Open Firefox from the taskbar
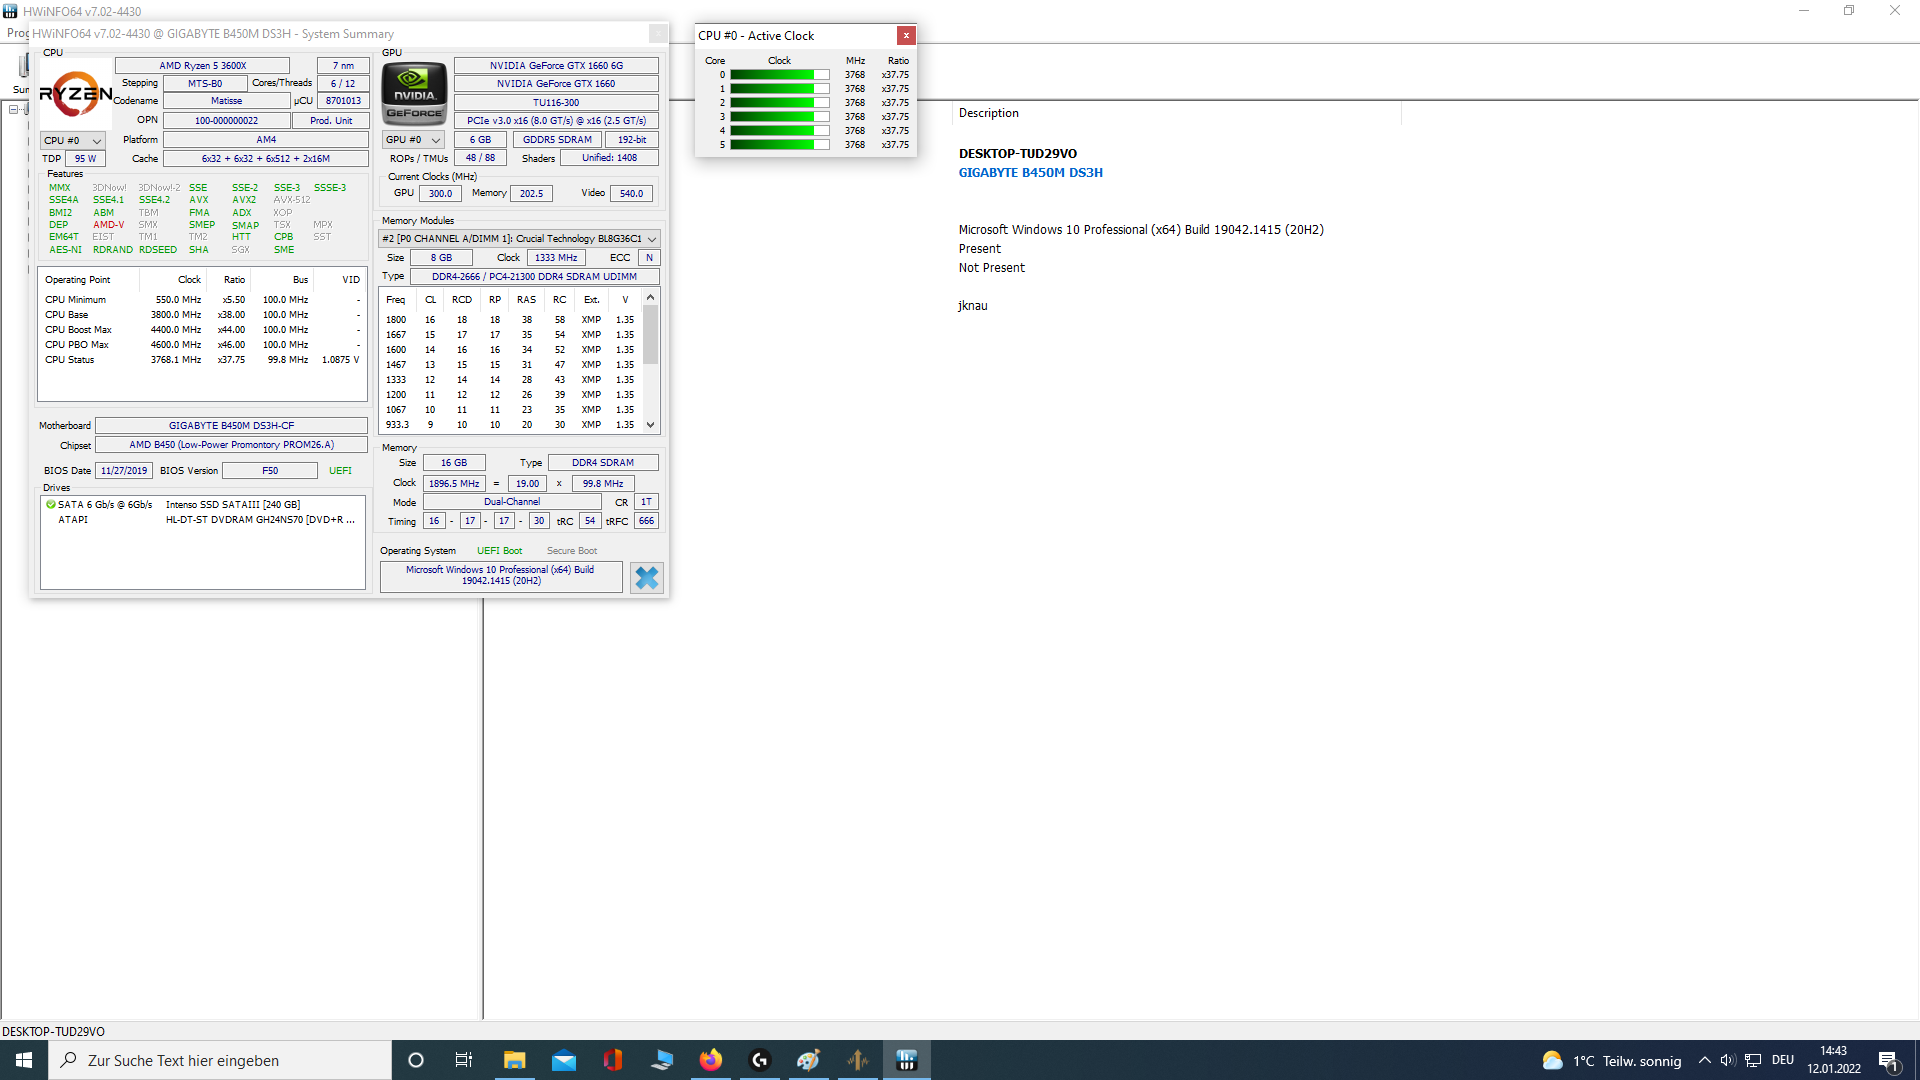The height and width of the screenshot is (1080, 1920). click(x=711, y=1060)
